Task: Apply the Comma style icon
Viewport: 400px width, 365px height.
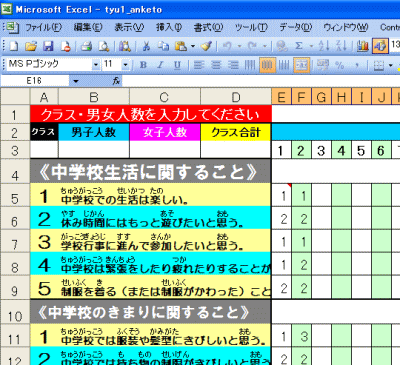Action: click(x=357, y=65)
